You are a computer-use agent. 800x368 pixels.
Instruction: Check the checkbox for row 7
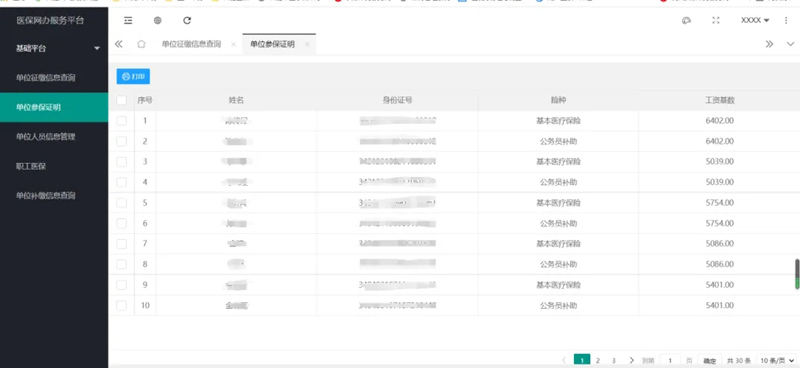coord(121,244)
